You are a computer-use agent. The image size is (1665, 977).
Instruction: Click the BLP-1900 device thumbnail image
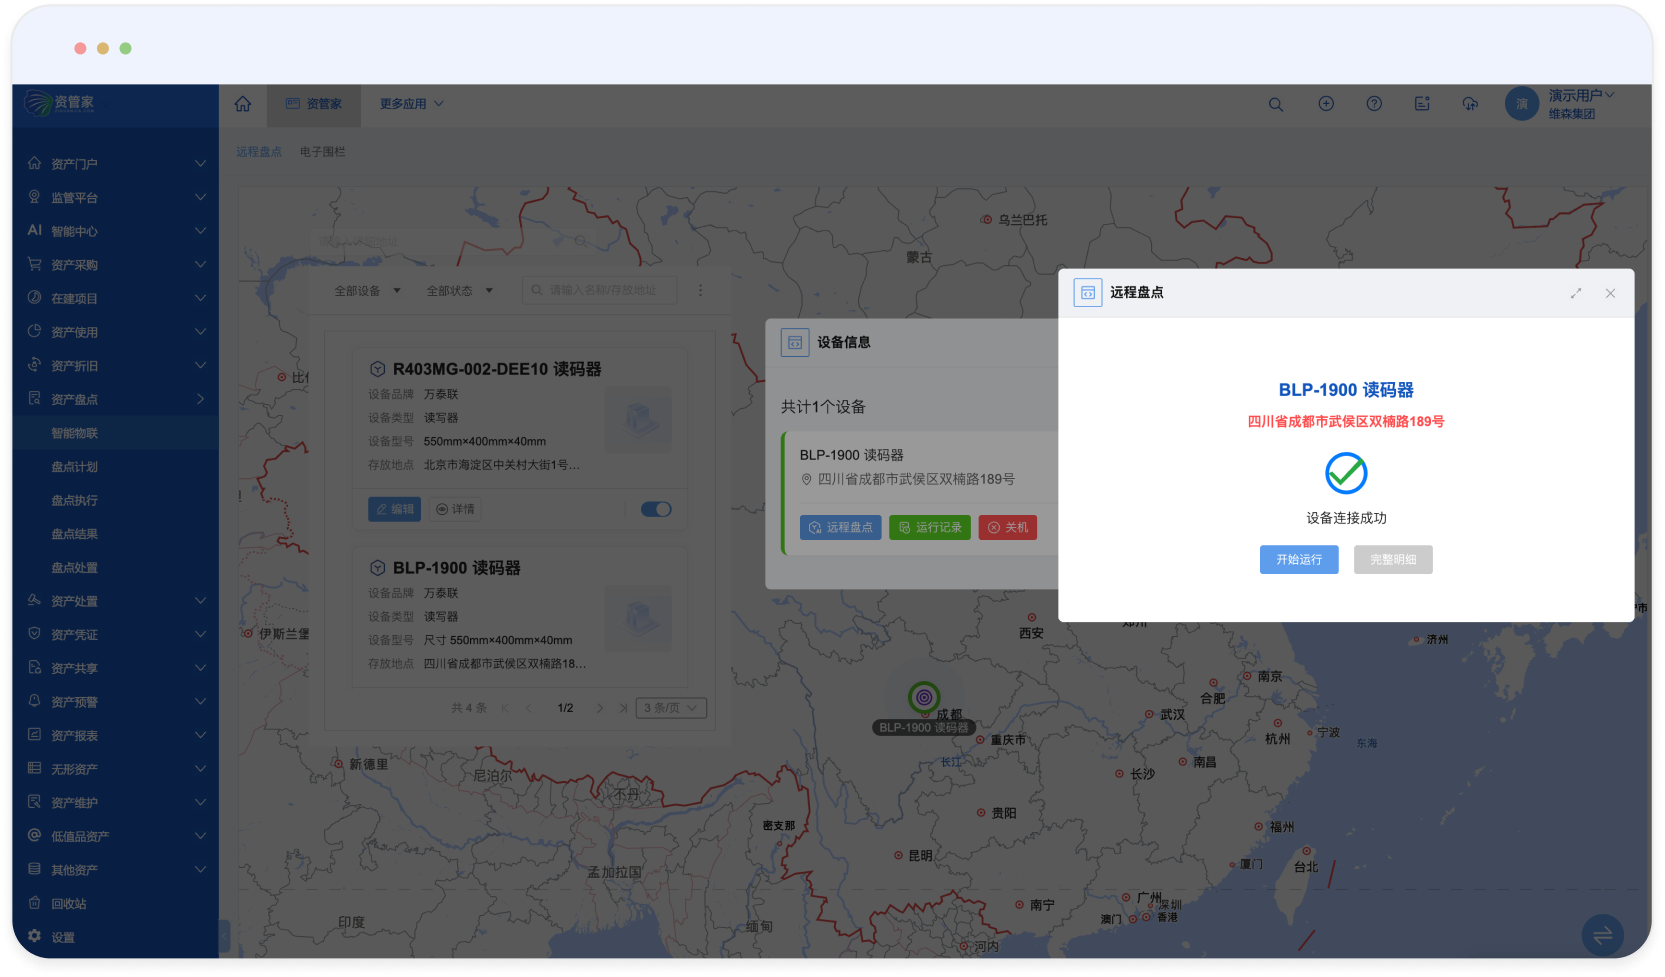coord(640,619)
